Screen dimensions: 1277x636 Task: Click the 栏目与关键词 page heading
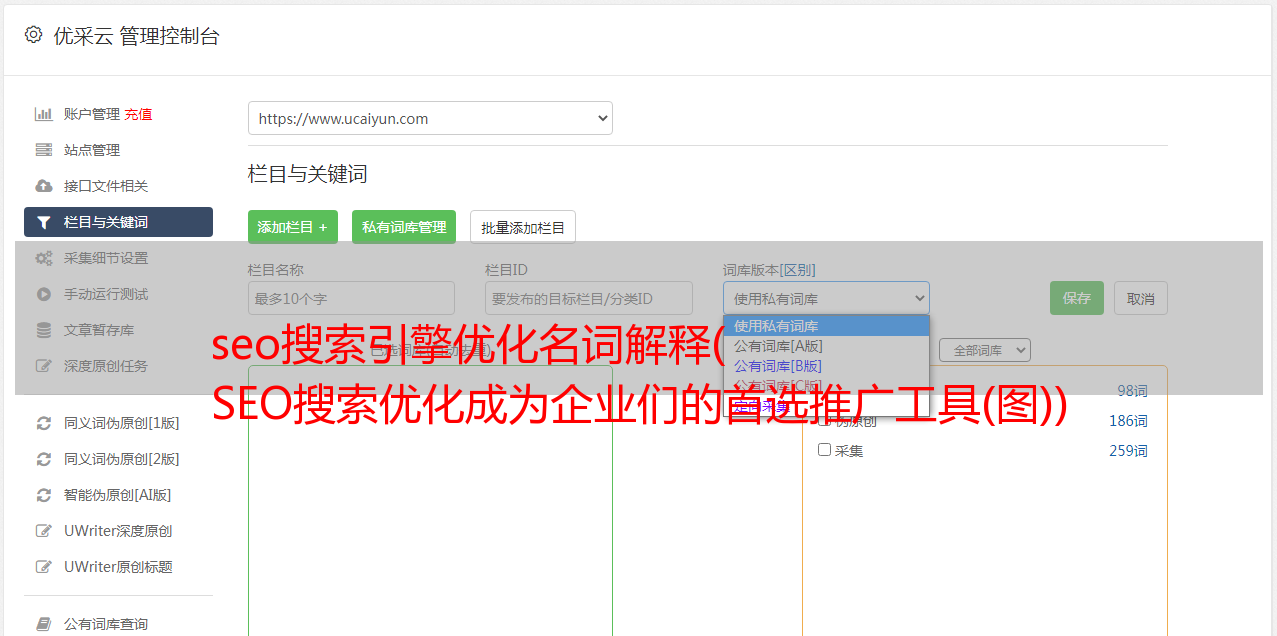308,174
